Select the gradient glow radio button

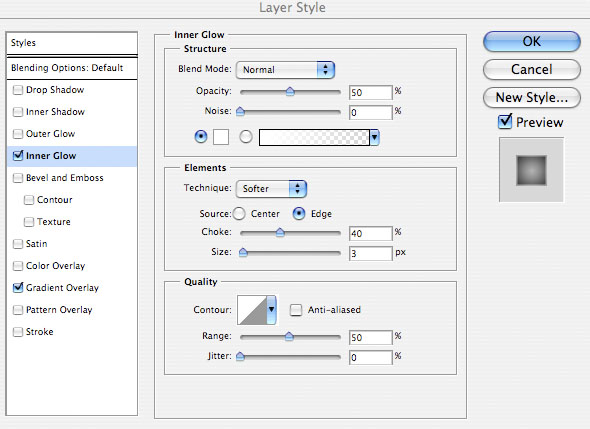(246, 137)
